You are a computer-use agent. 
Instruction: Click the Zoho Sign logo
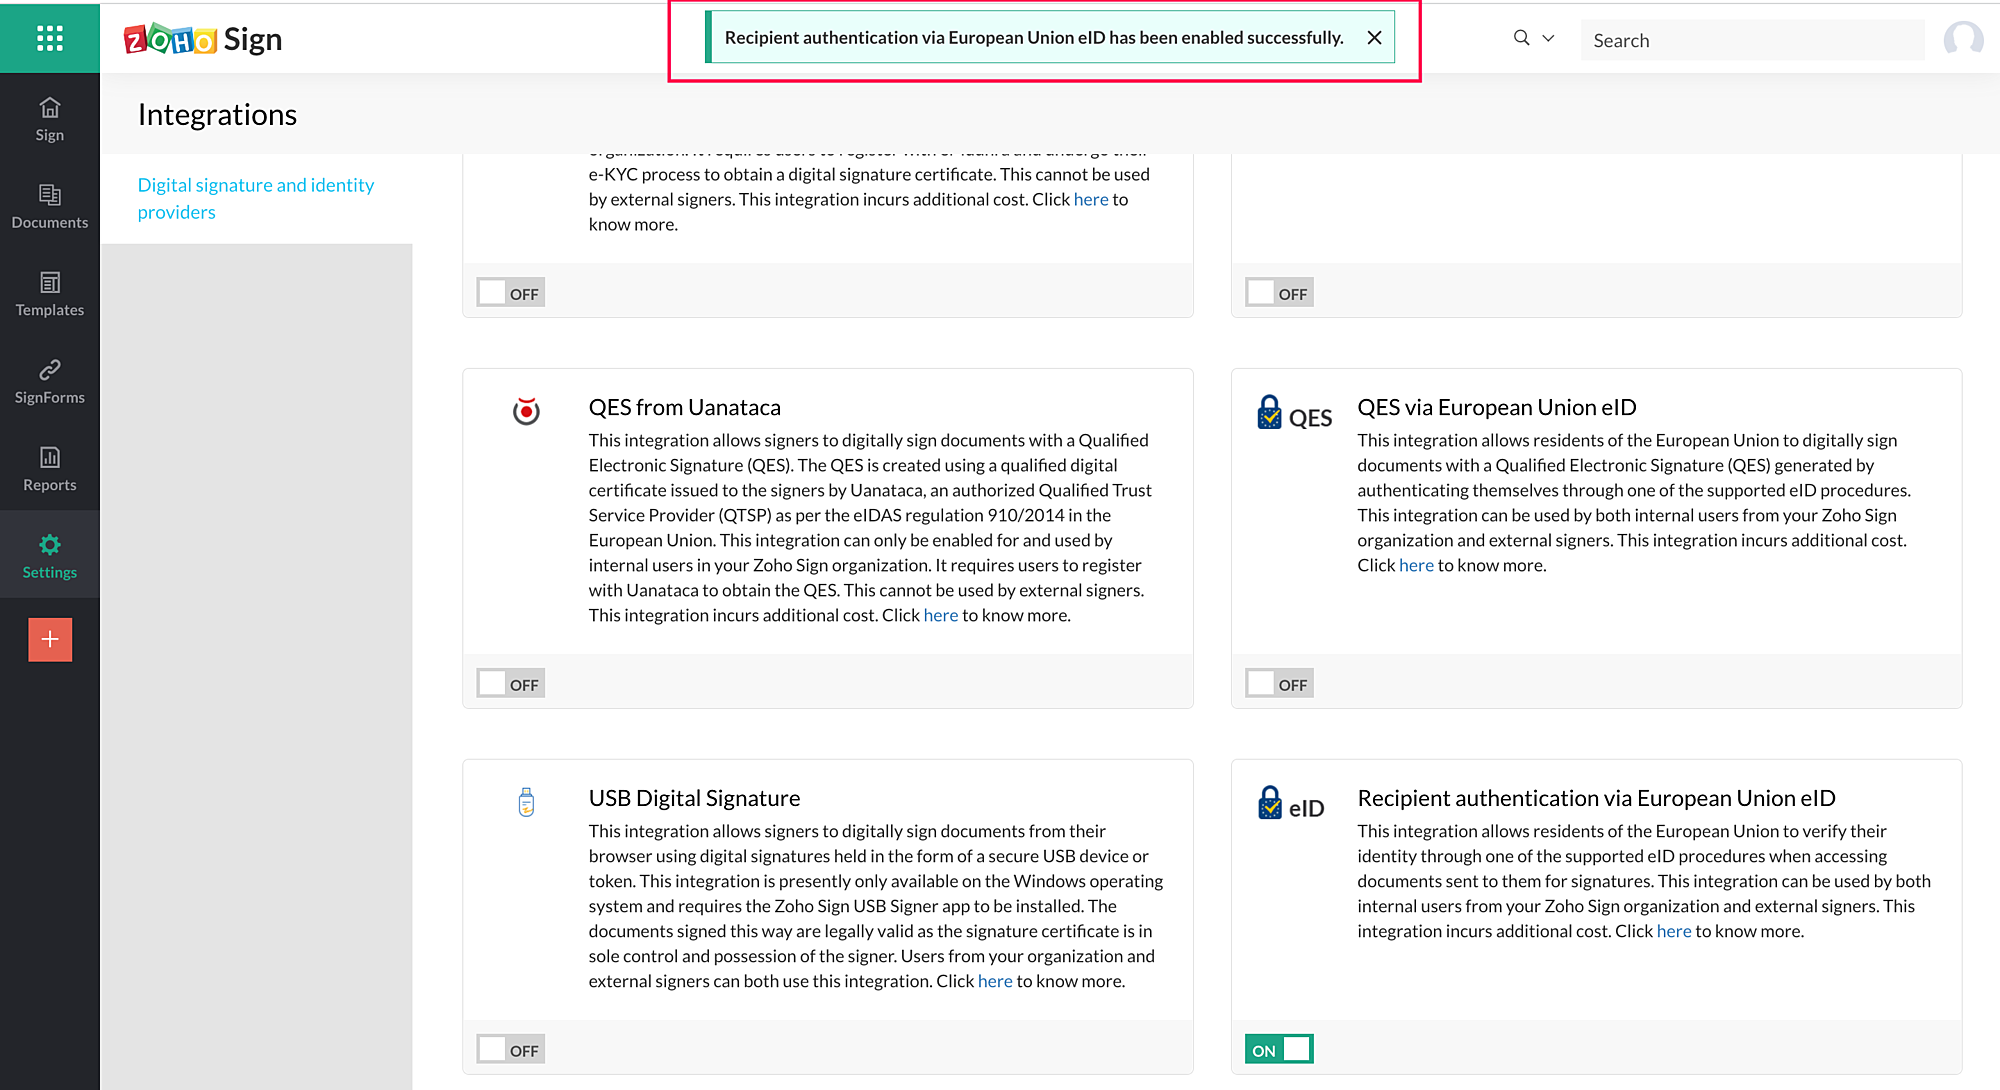point(203,39)
